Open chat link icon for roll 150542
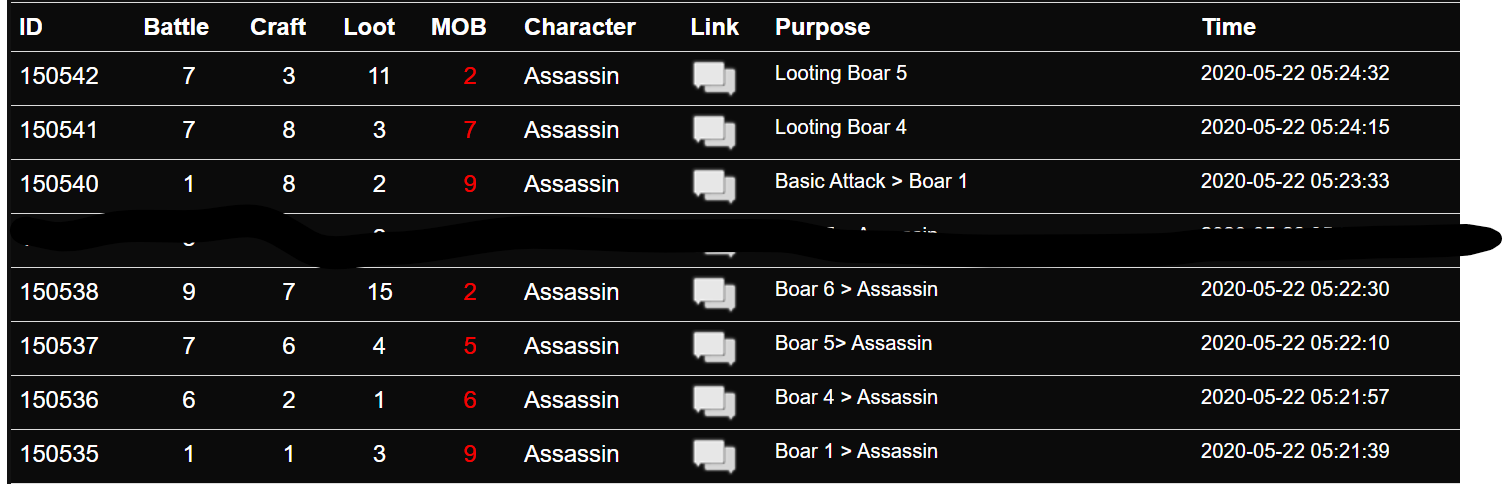This screenshot has width=1506, height=484. click(715, 77)
